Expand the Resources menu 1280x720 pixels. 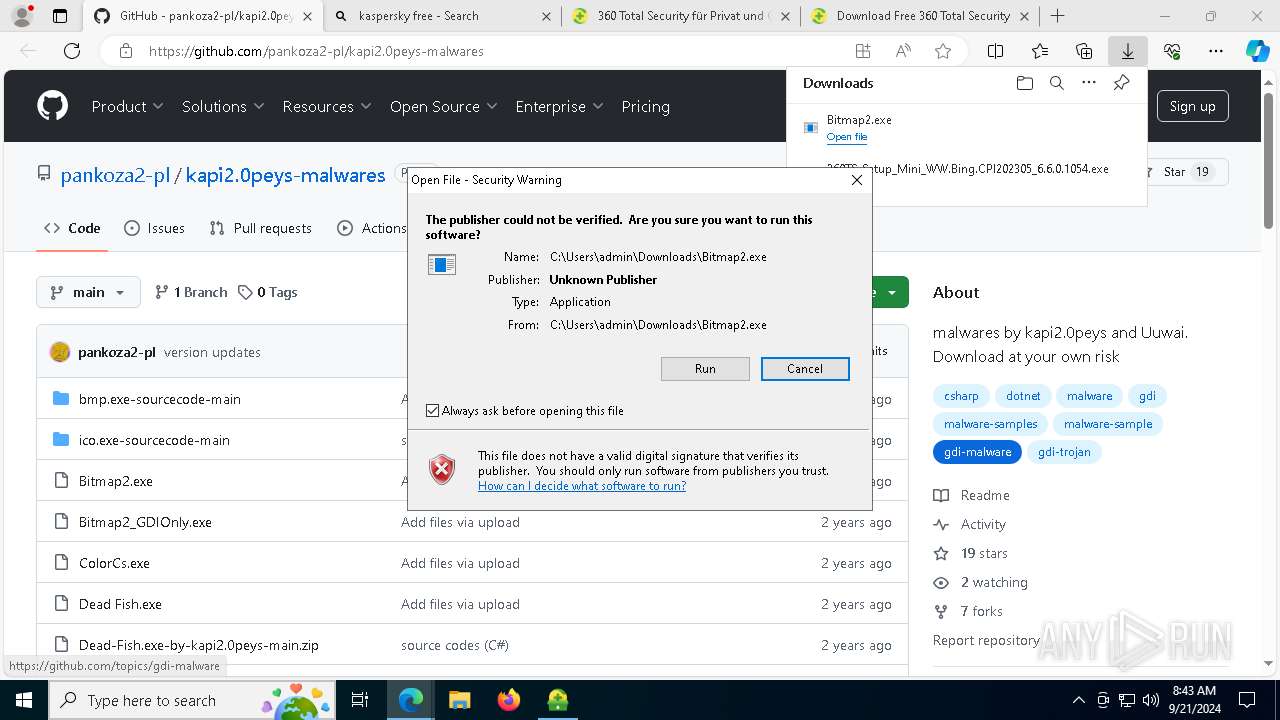coord(327,106)
